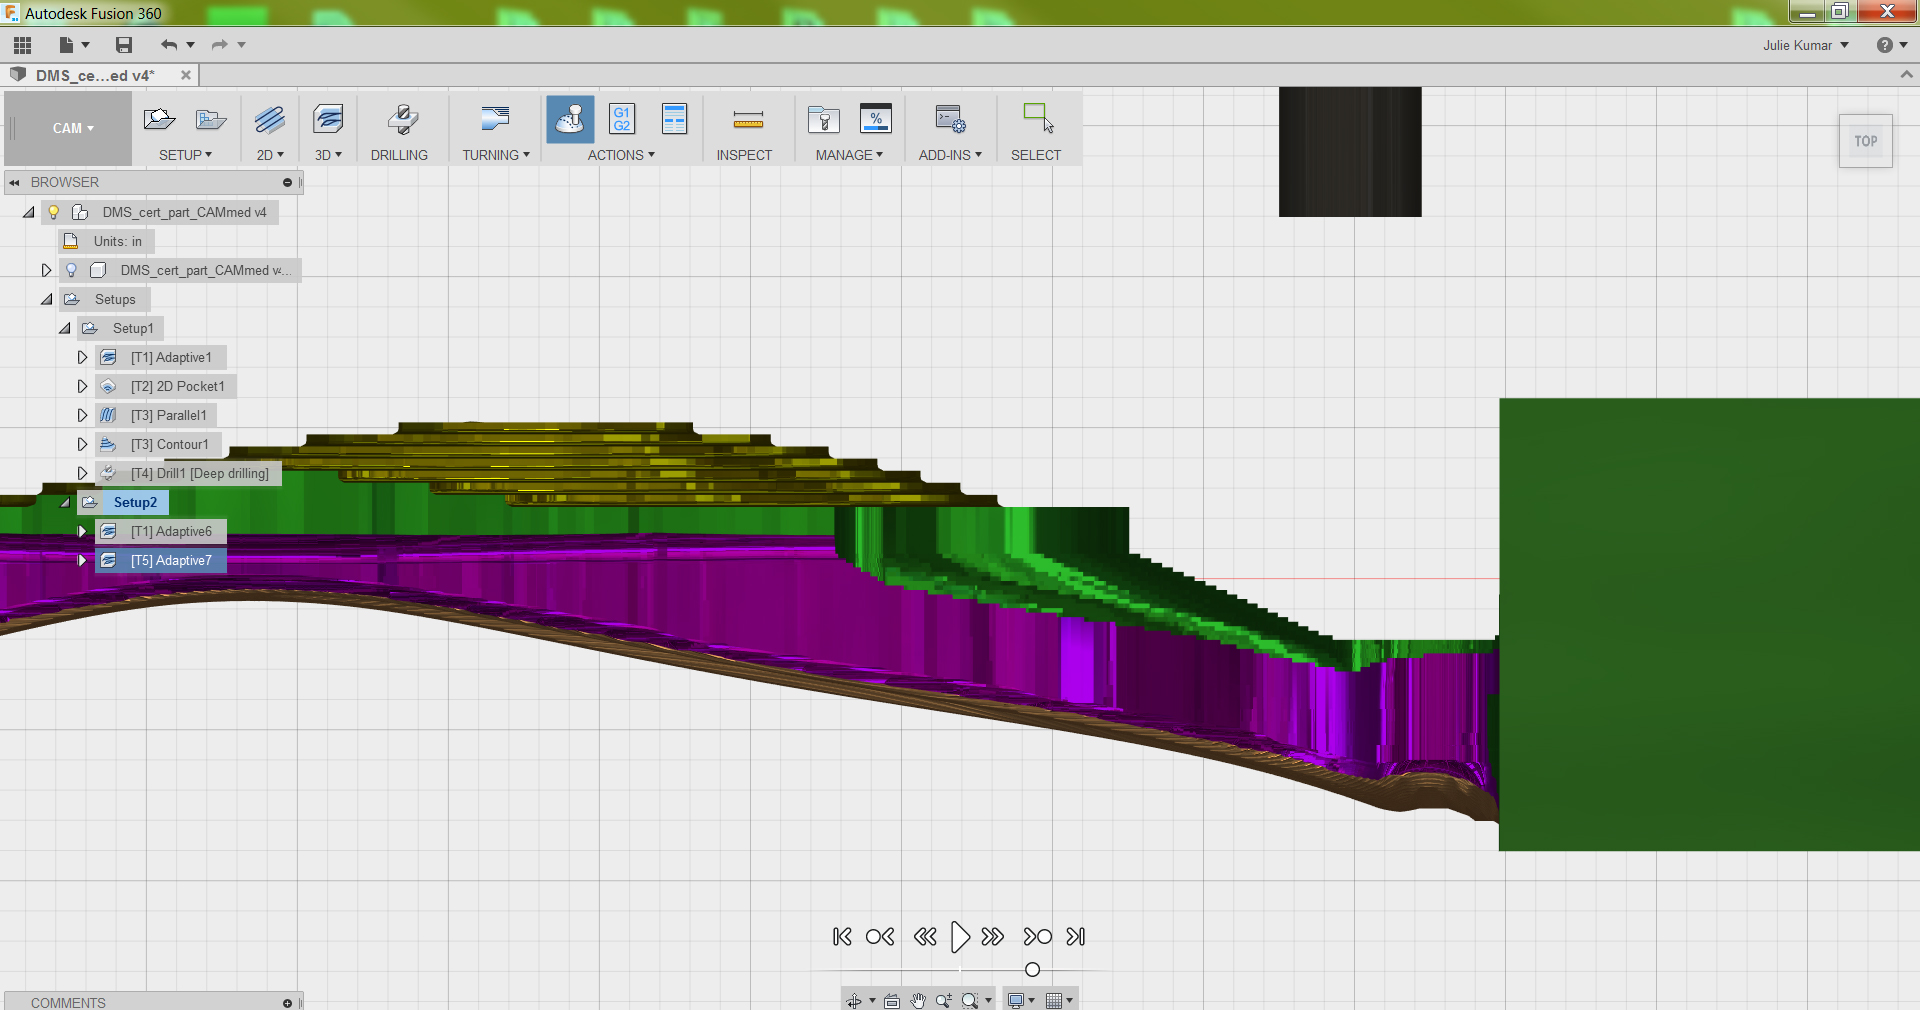The height and width of the screenshot is (1010, 1920).
Task: Collapse the Setup1 node
Action: 65,328
